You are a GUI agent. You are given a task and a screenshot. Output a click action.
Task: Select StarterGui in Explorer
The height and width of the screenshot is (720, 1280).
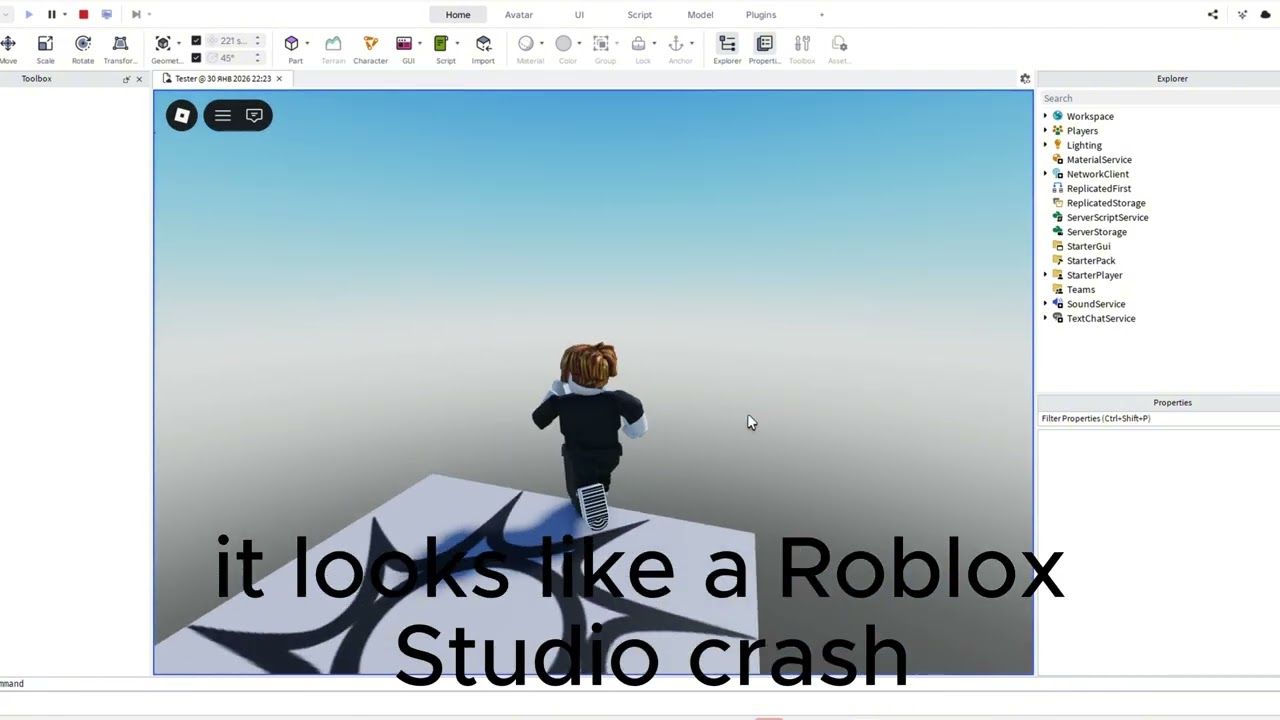coord(1088,246)
